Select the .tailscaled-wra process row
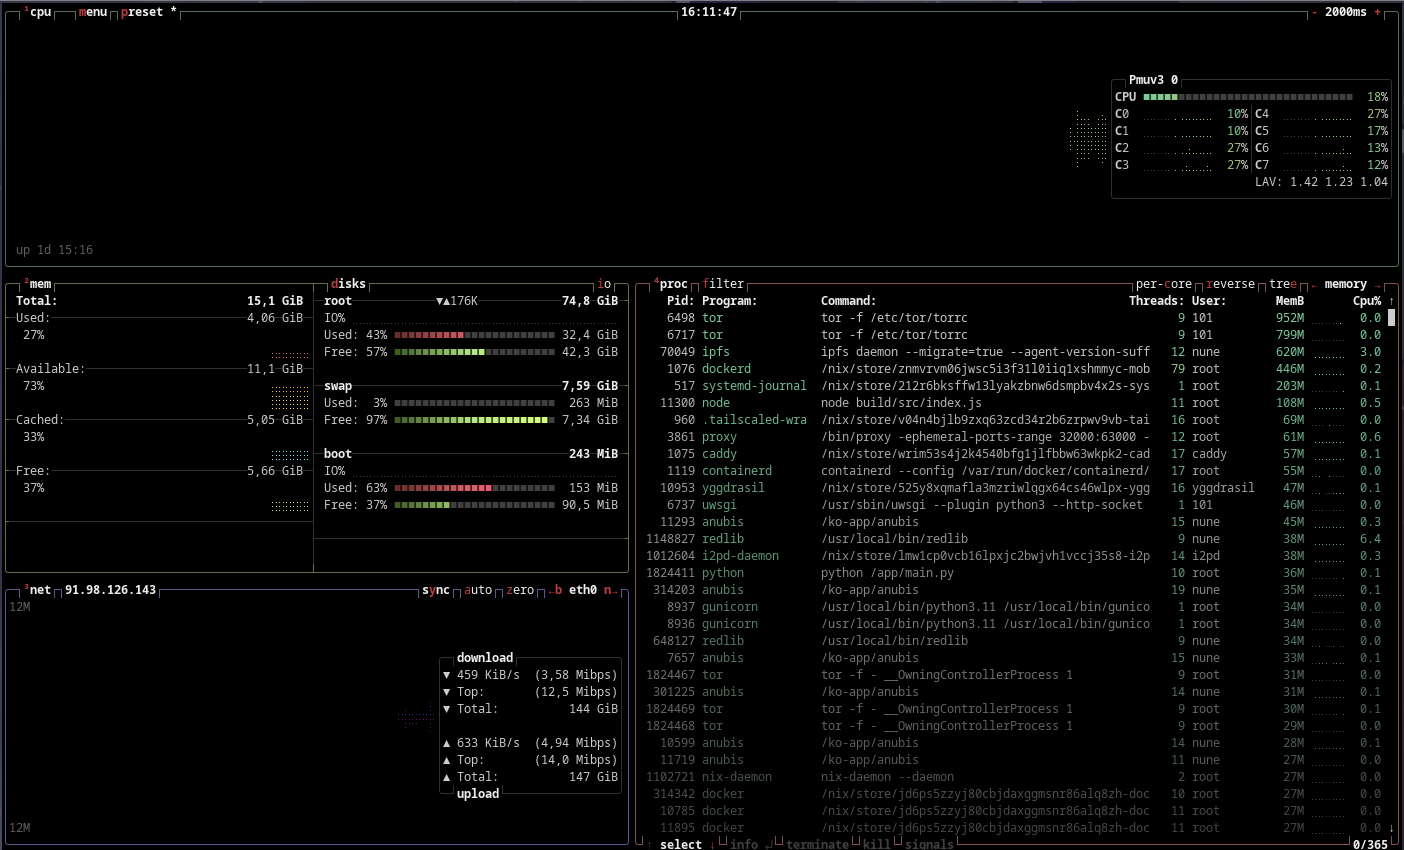 click(x=1014, y=420)
